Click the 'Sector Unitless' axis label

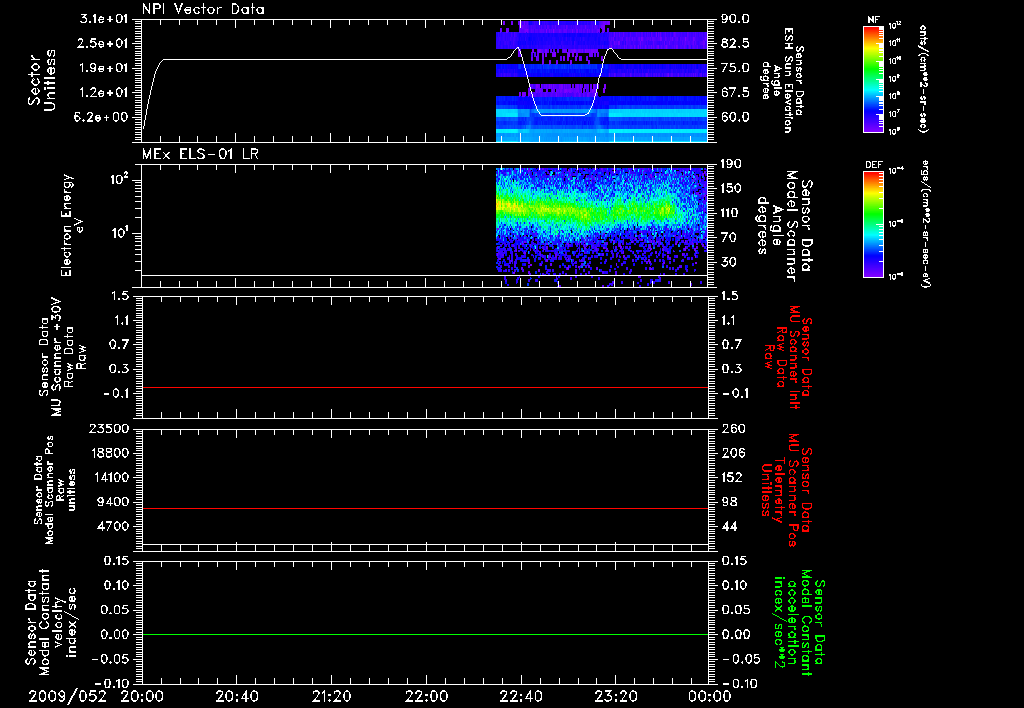coord(42,80)
